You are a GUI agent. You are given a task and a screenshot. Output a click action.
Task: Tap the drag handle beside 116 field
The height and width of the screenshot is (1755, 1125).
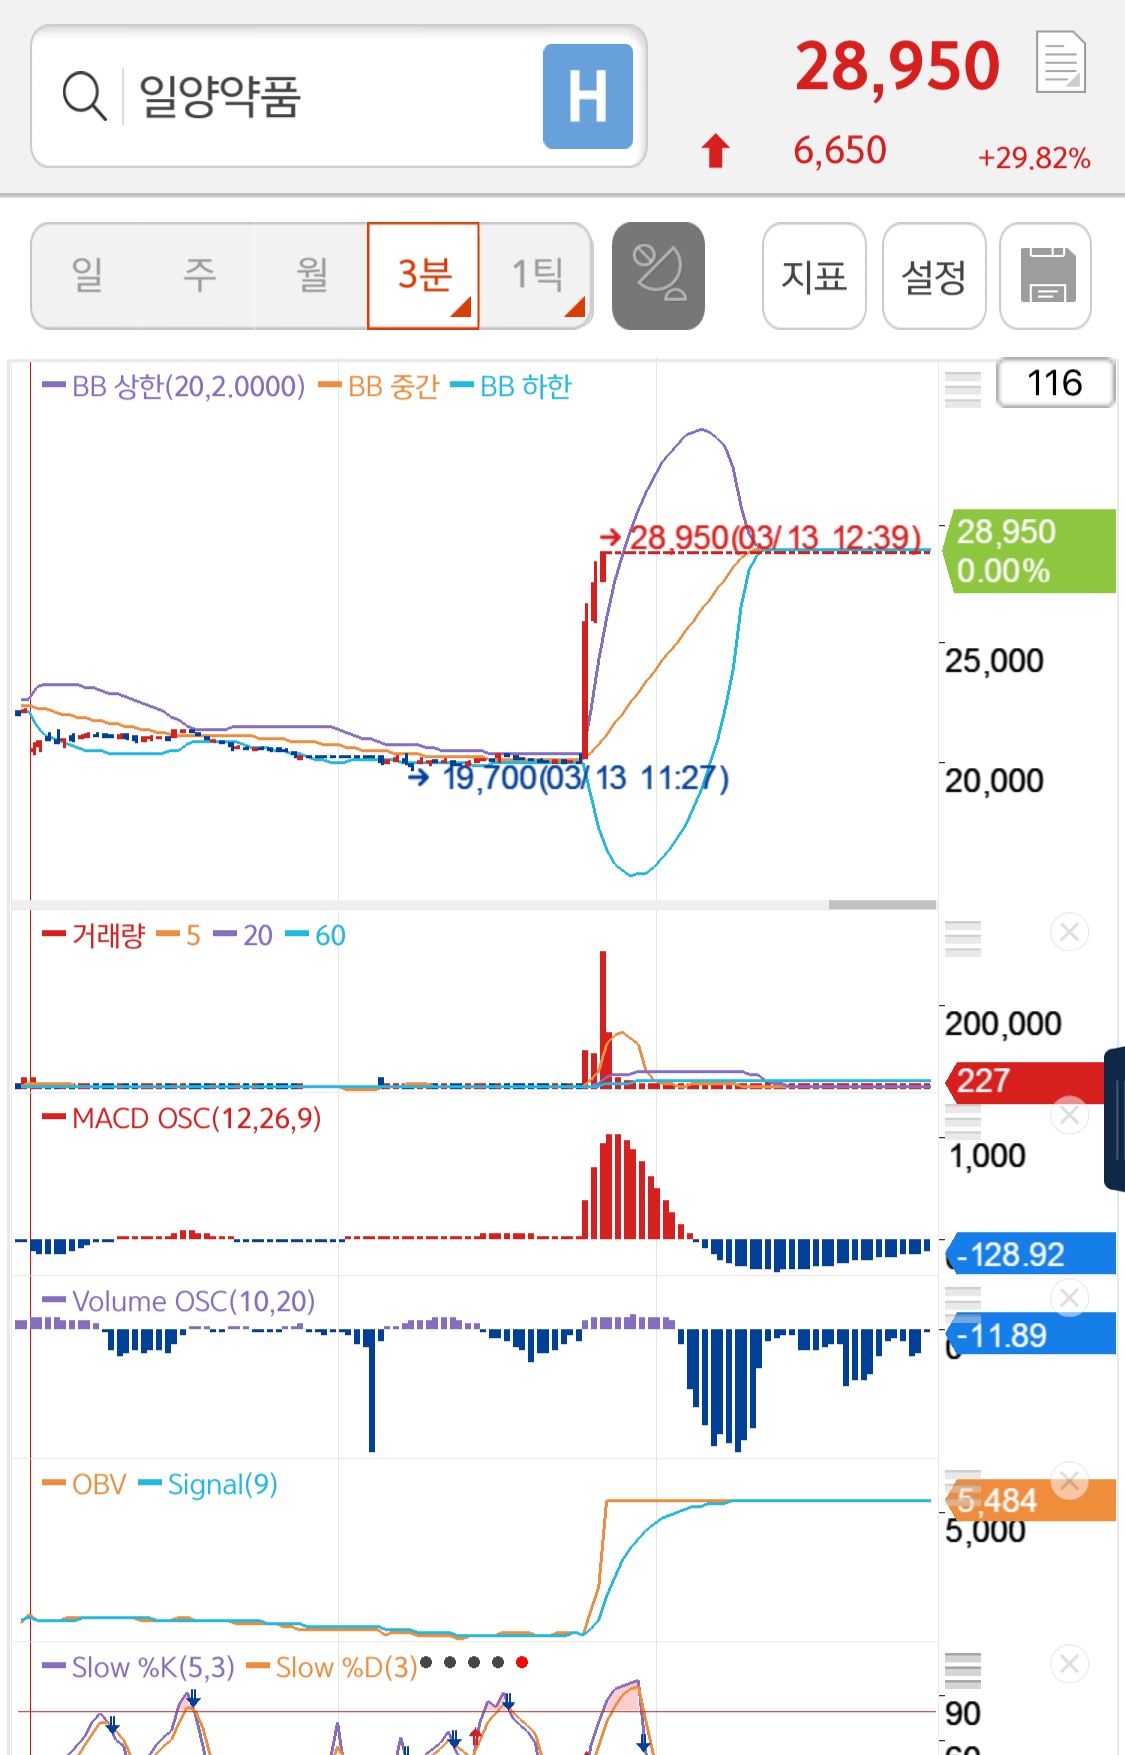(x=963, y=389)
